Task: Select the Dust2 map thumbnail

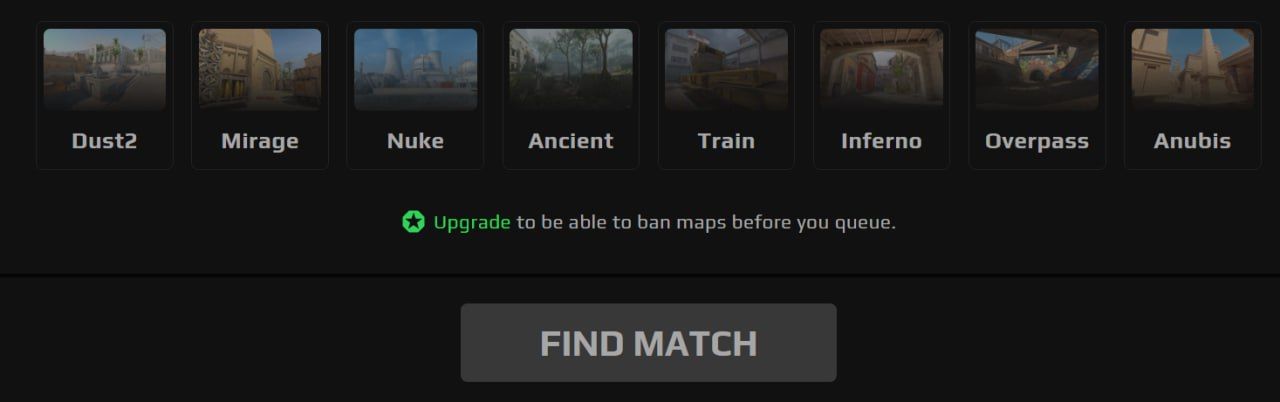Action: click(105, 69)
